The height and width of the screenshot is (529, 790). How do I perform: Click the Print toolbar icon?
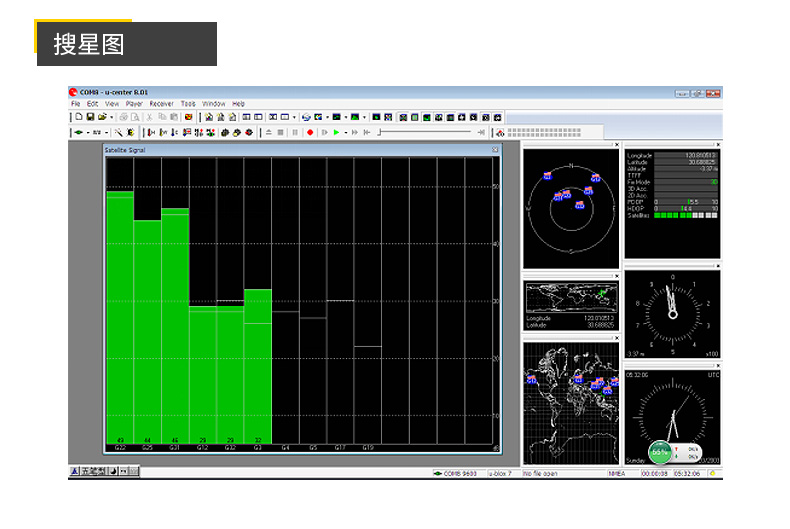point(124,117)
